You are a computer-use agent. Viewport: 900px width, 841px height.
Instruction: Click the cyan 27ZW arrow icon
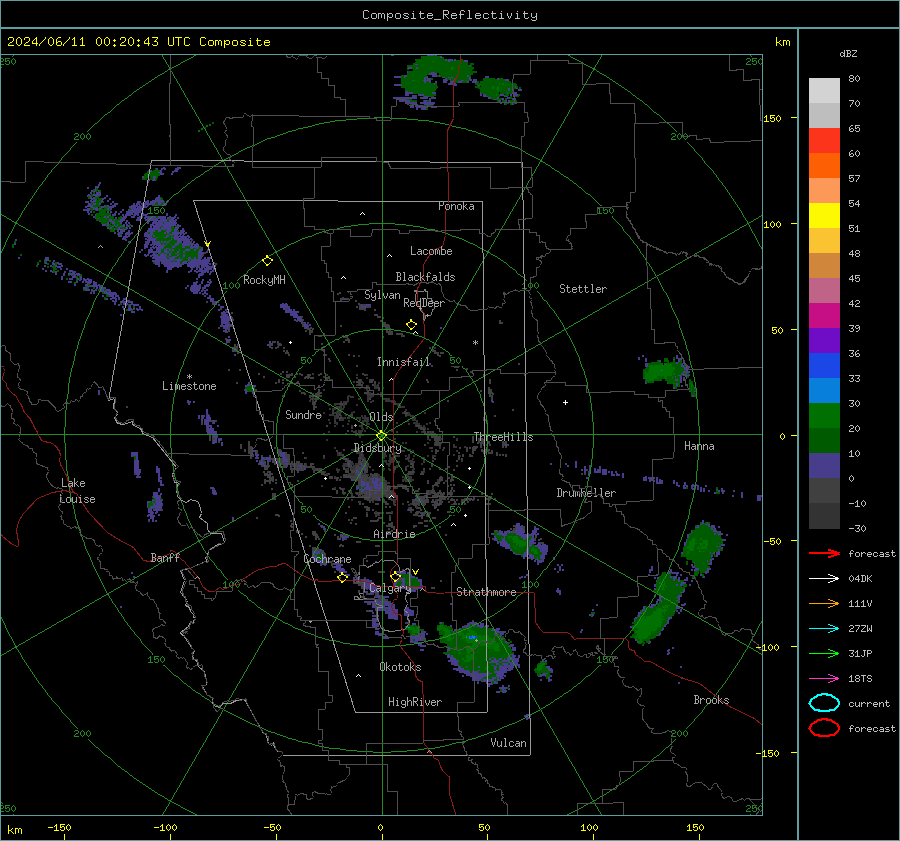pyautogui.click(x=824, y=629)
